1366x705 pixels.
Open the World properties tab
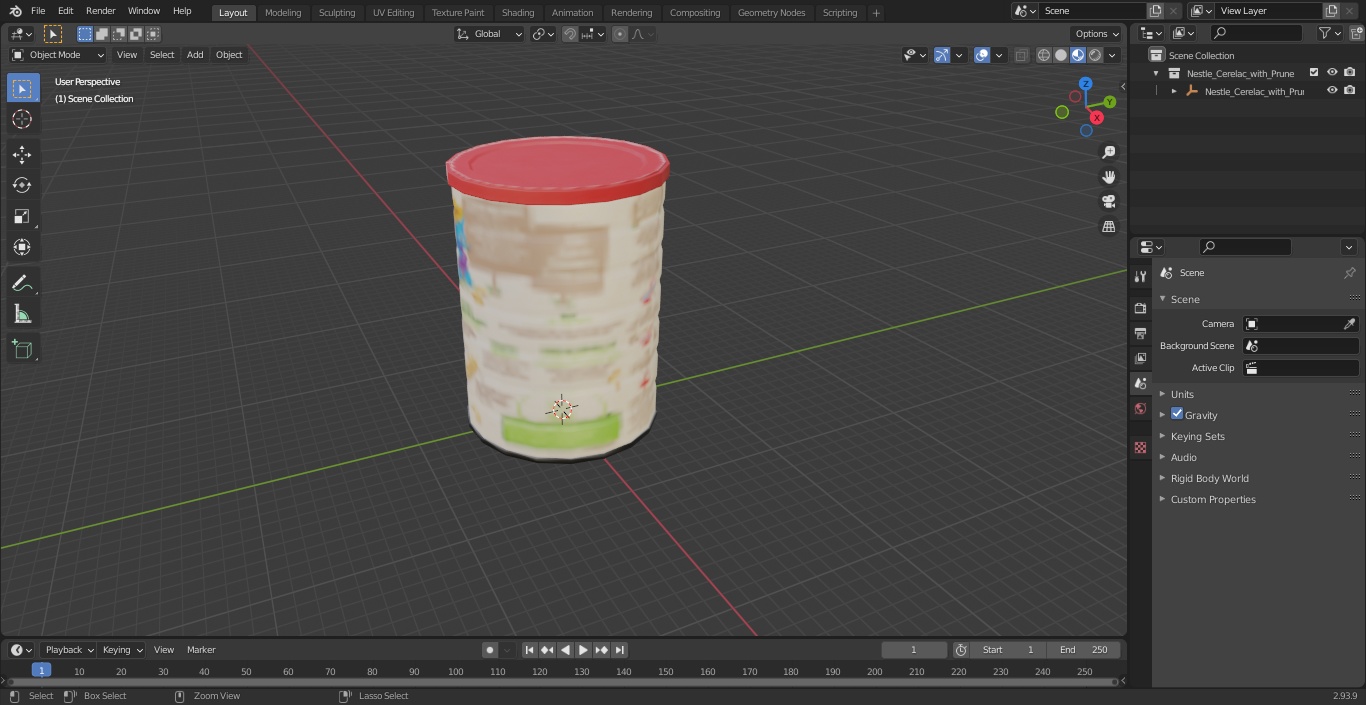[1140, 409]
